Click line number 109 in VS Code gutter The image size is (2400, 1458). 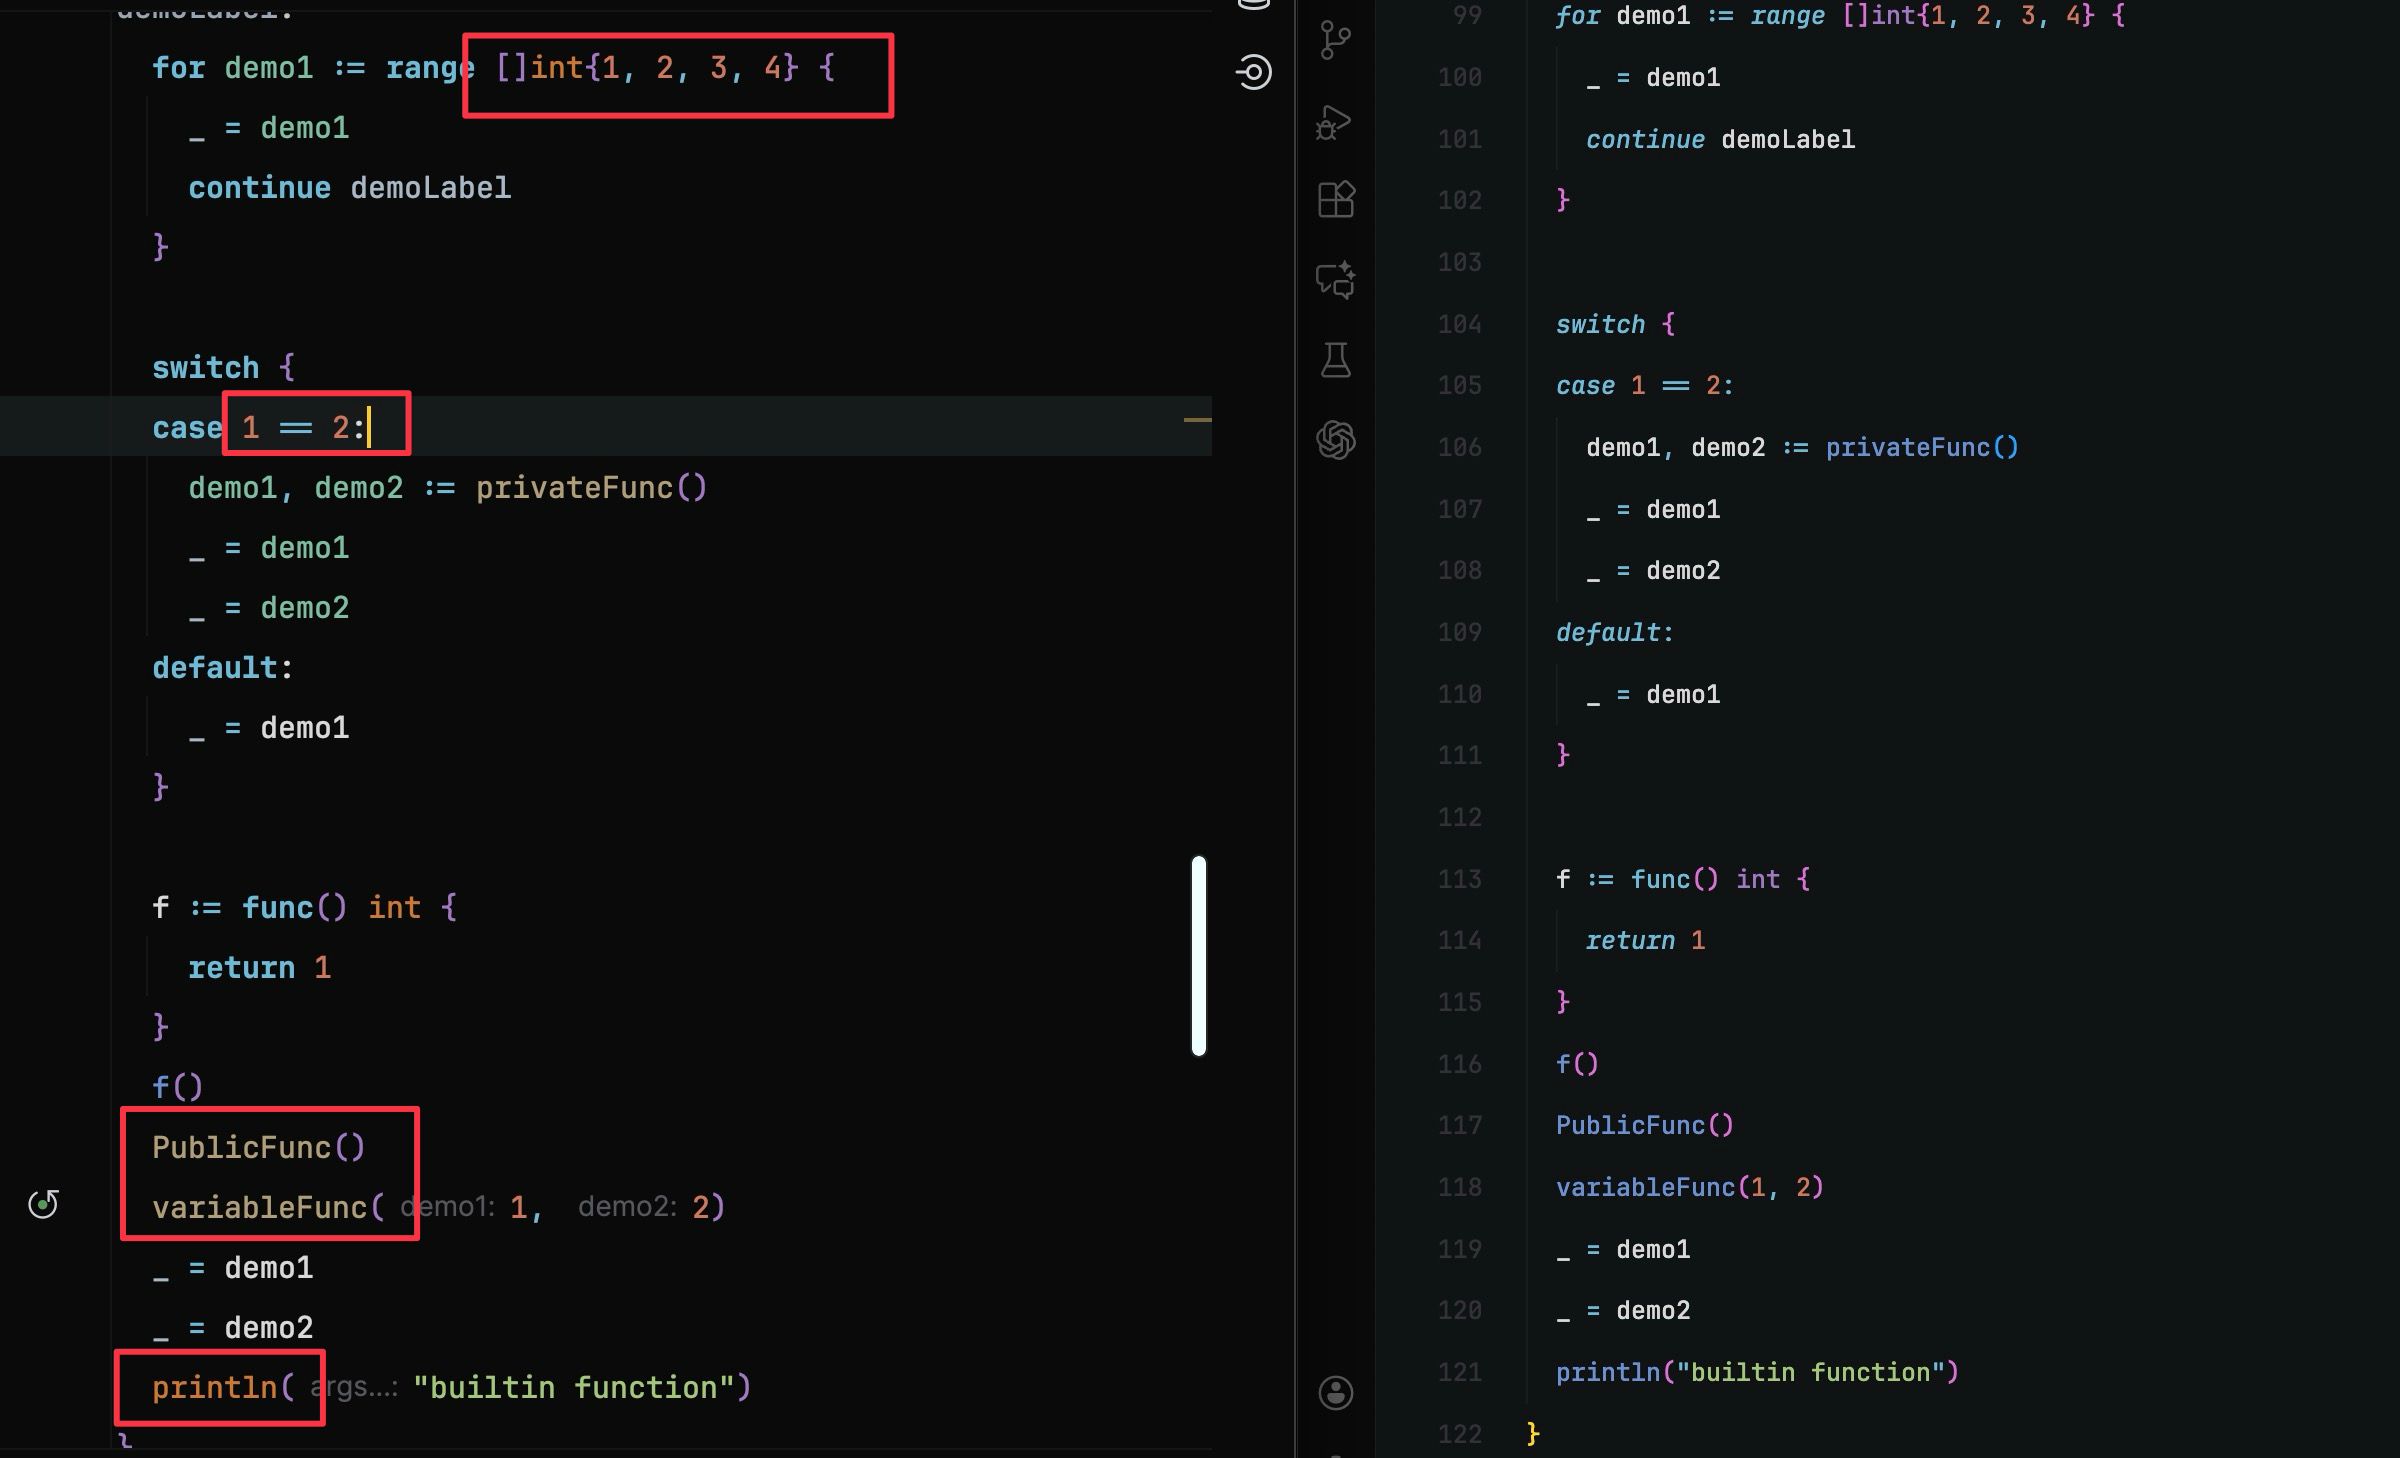1460,632
